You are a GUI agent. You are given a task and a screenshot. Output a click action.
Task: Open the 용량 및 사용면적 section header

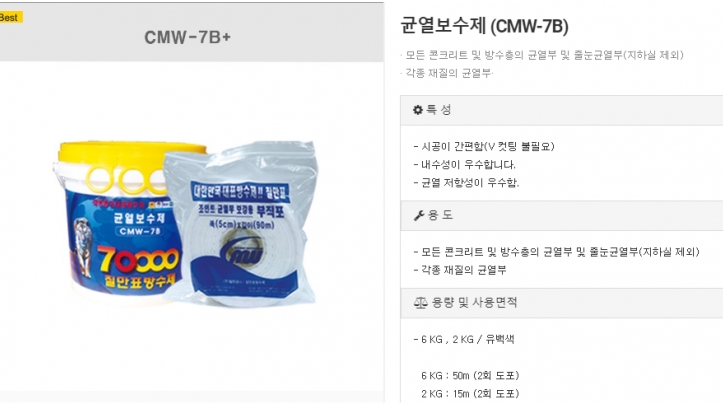(x=562, y=303)
